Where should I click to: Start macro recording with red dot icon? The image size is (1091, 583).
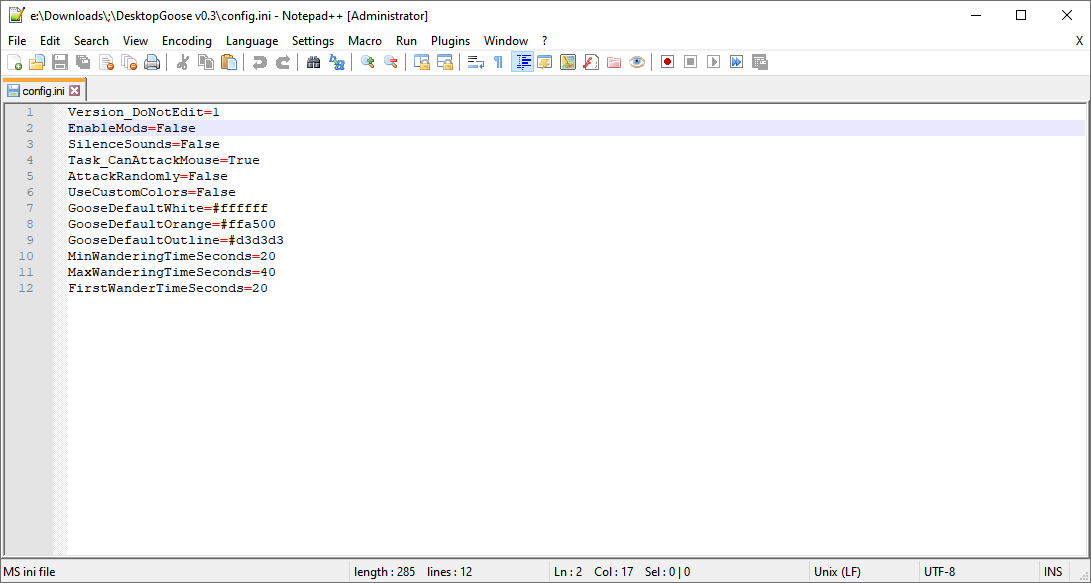667,62
